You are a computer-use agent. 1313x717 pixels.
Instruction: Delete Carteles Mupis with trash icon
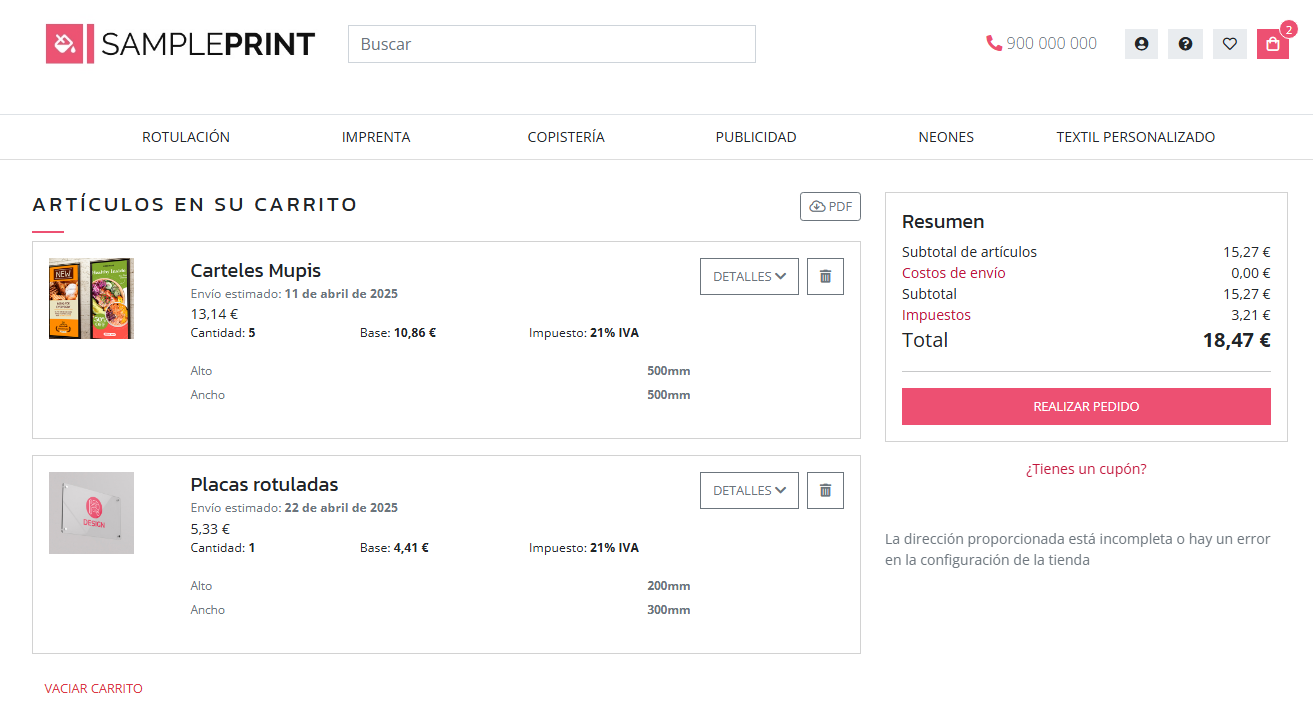pos(825,277)
